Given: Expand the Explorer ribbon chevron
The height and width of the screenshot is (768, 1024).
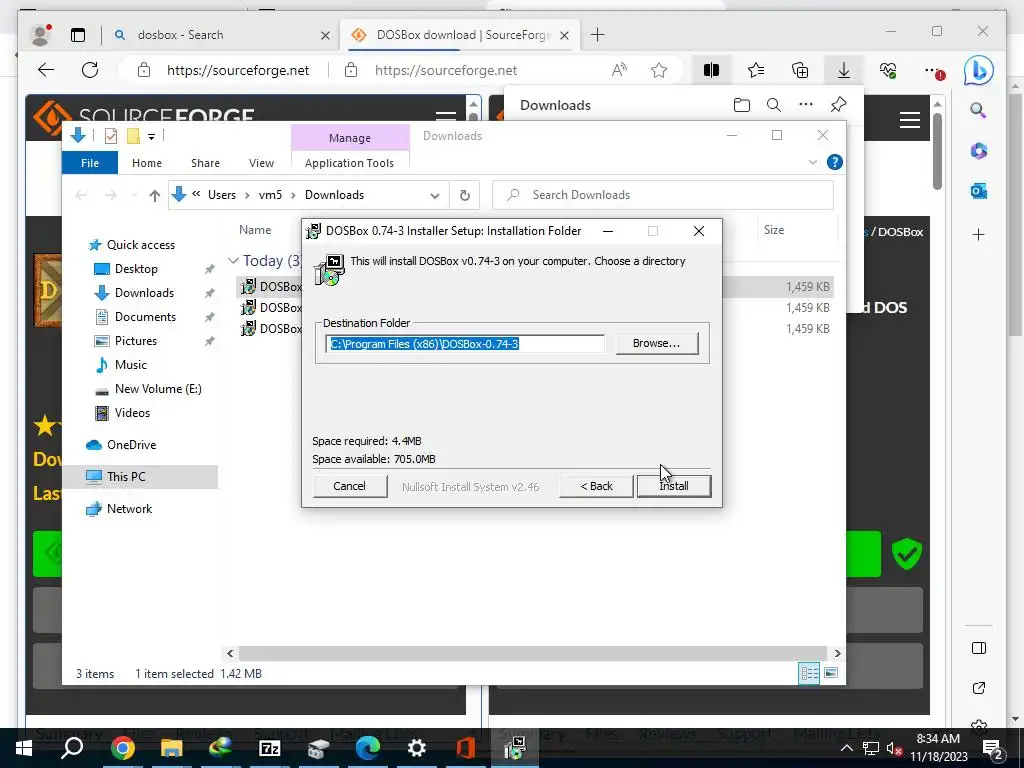Looking at the screenshot, I should pos(813,162).
